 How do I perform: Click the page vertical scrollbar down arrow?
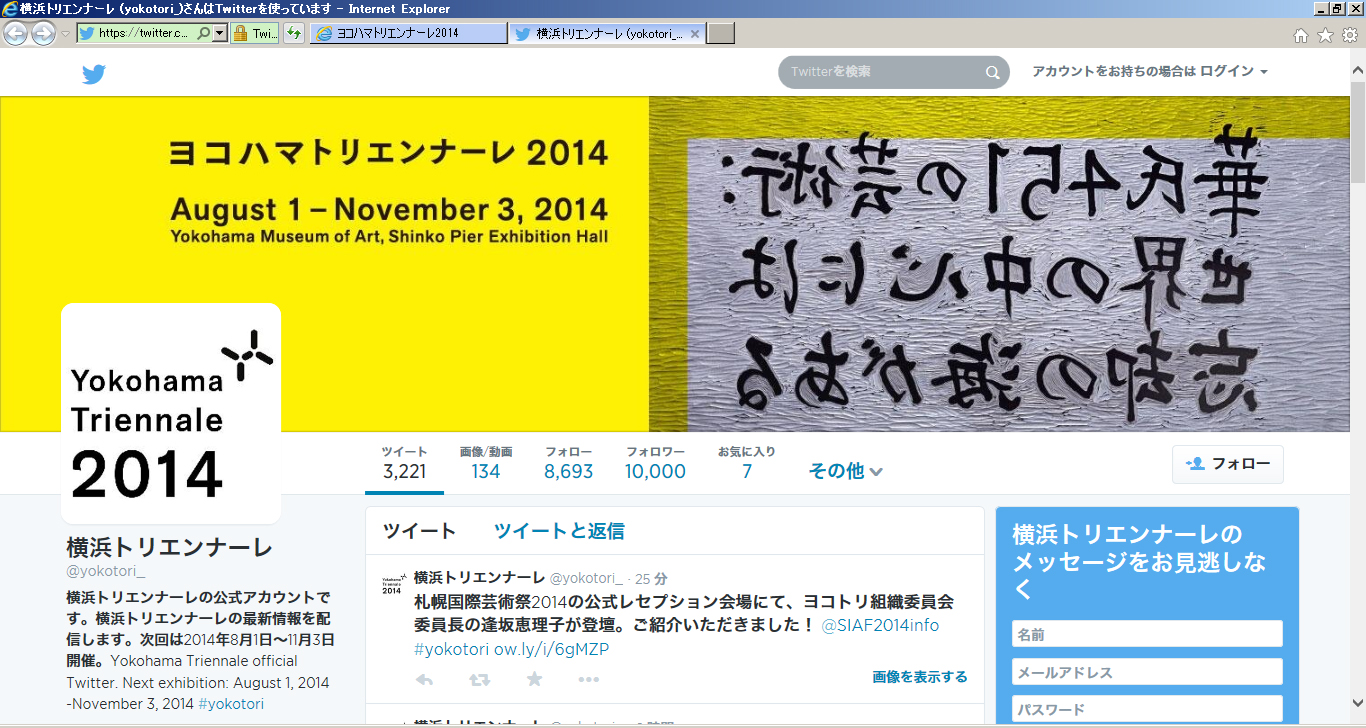click(1358, 702)
